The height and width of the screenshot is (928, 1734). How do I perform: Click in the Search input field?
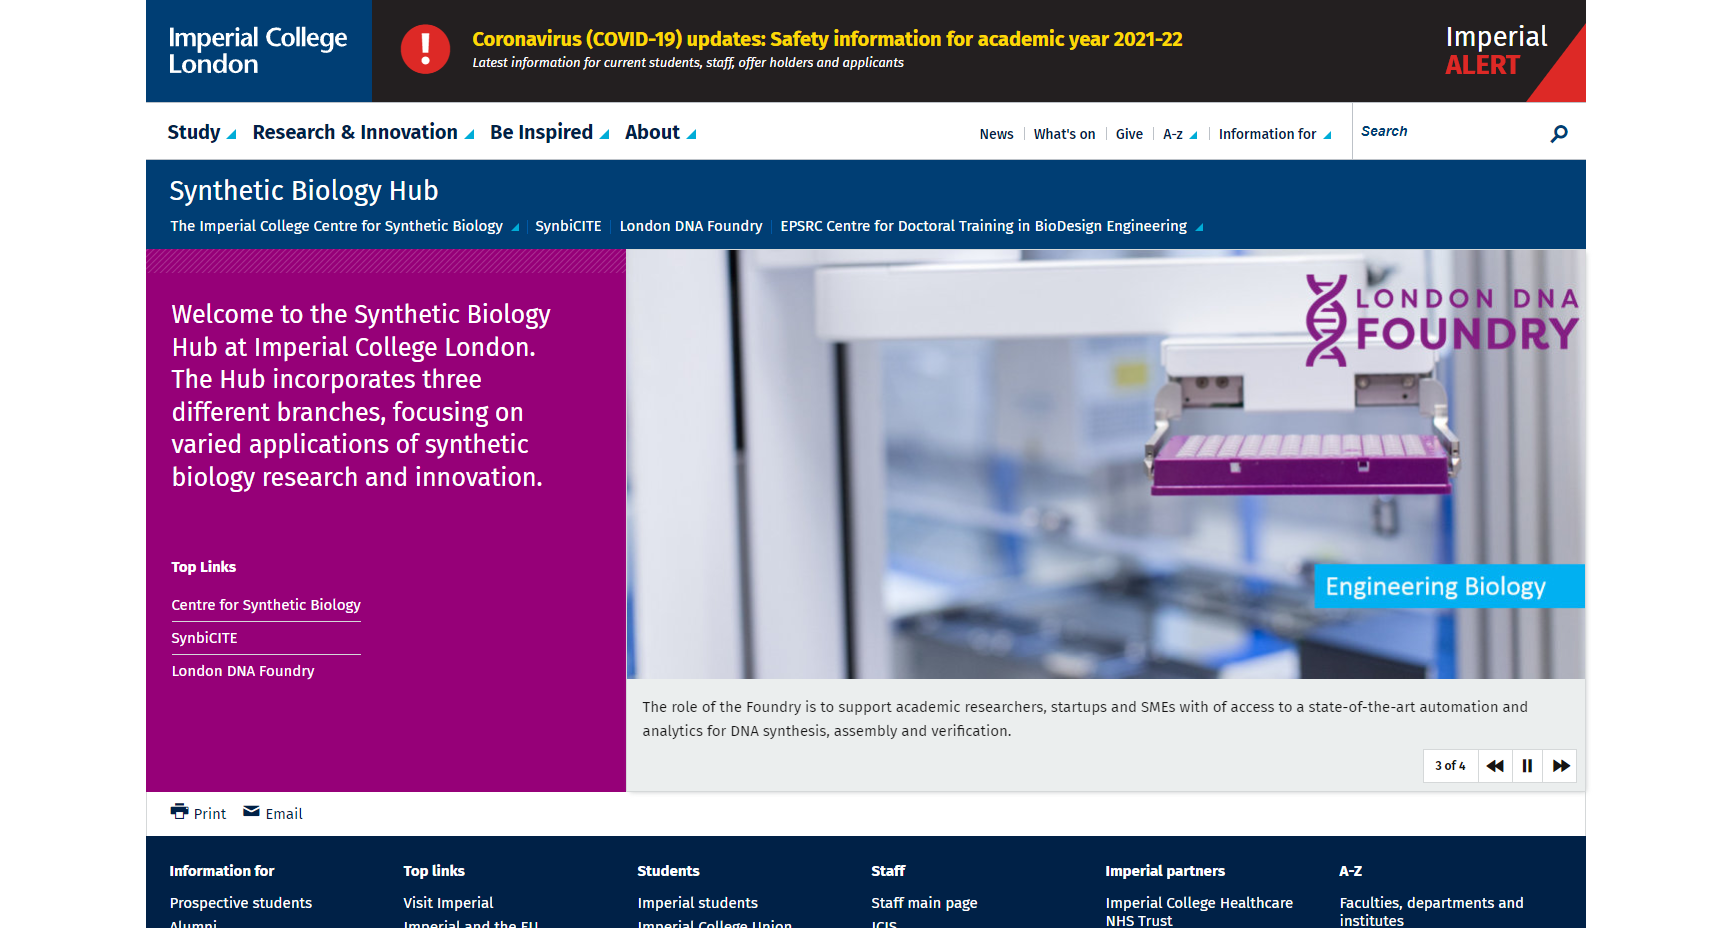click(x=1450, y=132)
